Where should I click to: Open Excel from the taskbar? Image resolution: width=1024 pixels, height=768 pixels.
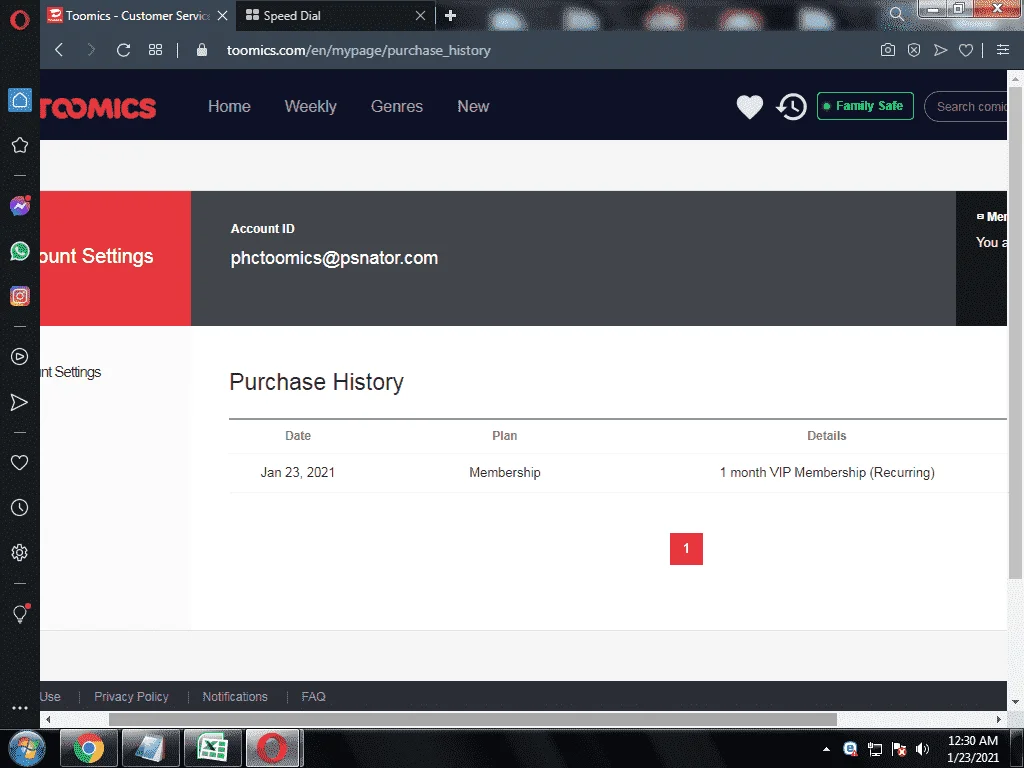click(x=212, y=748)
